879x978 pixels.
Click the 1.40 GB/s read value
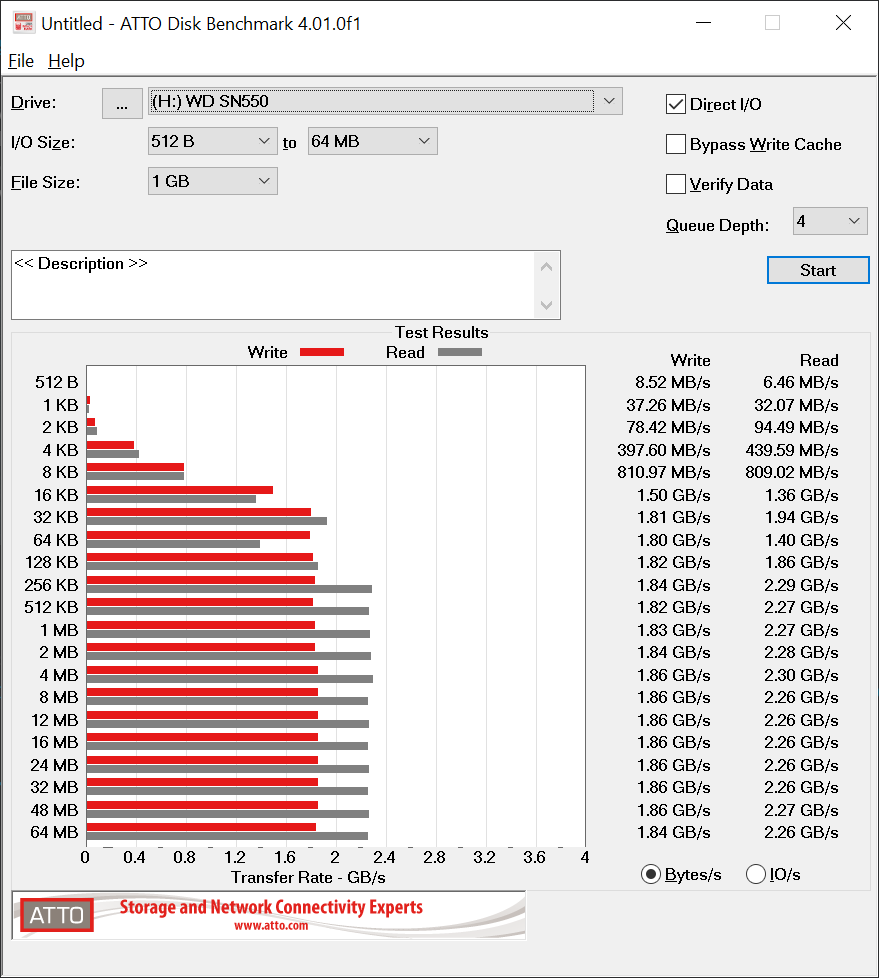point(802,540)
